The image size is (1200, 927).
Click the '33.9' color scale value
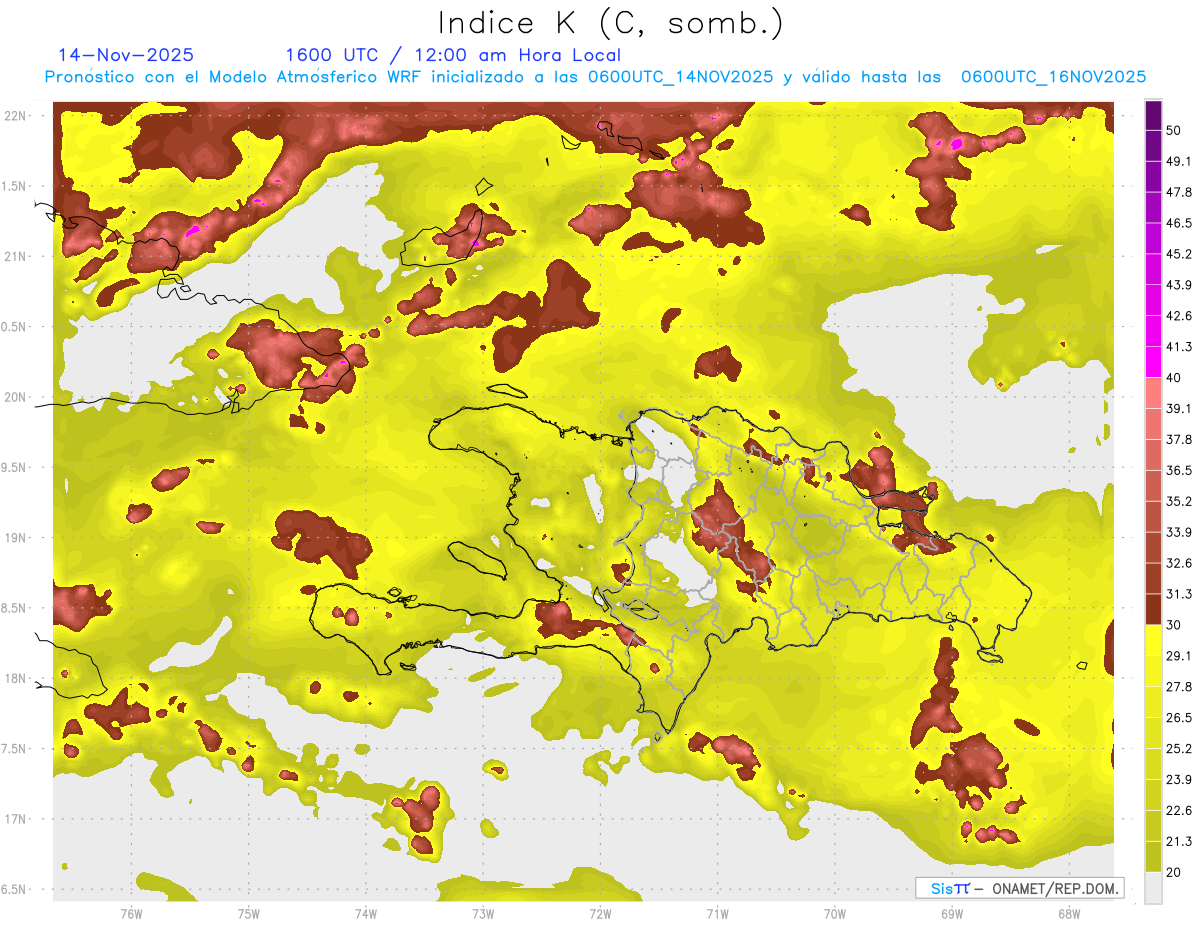point(1178,532)
